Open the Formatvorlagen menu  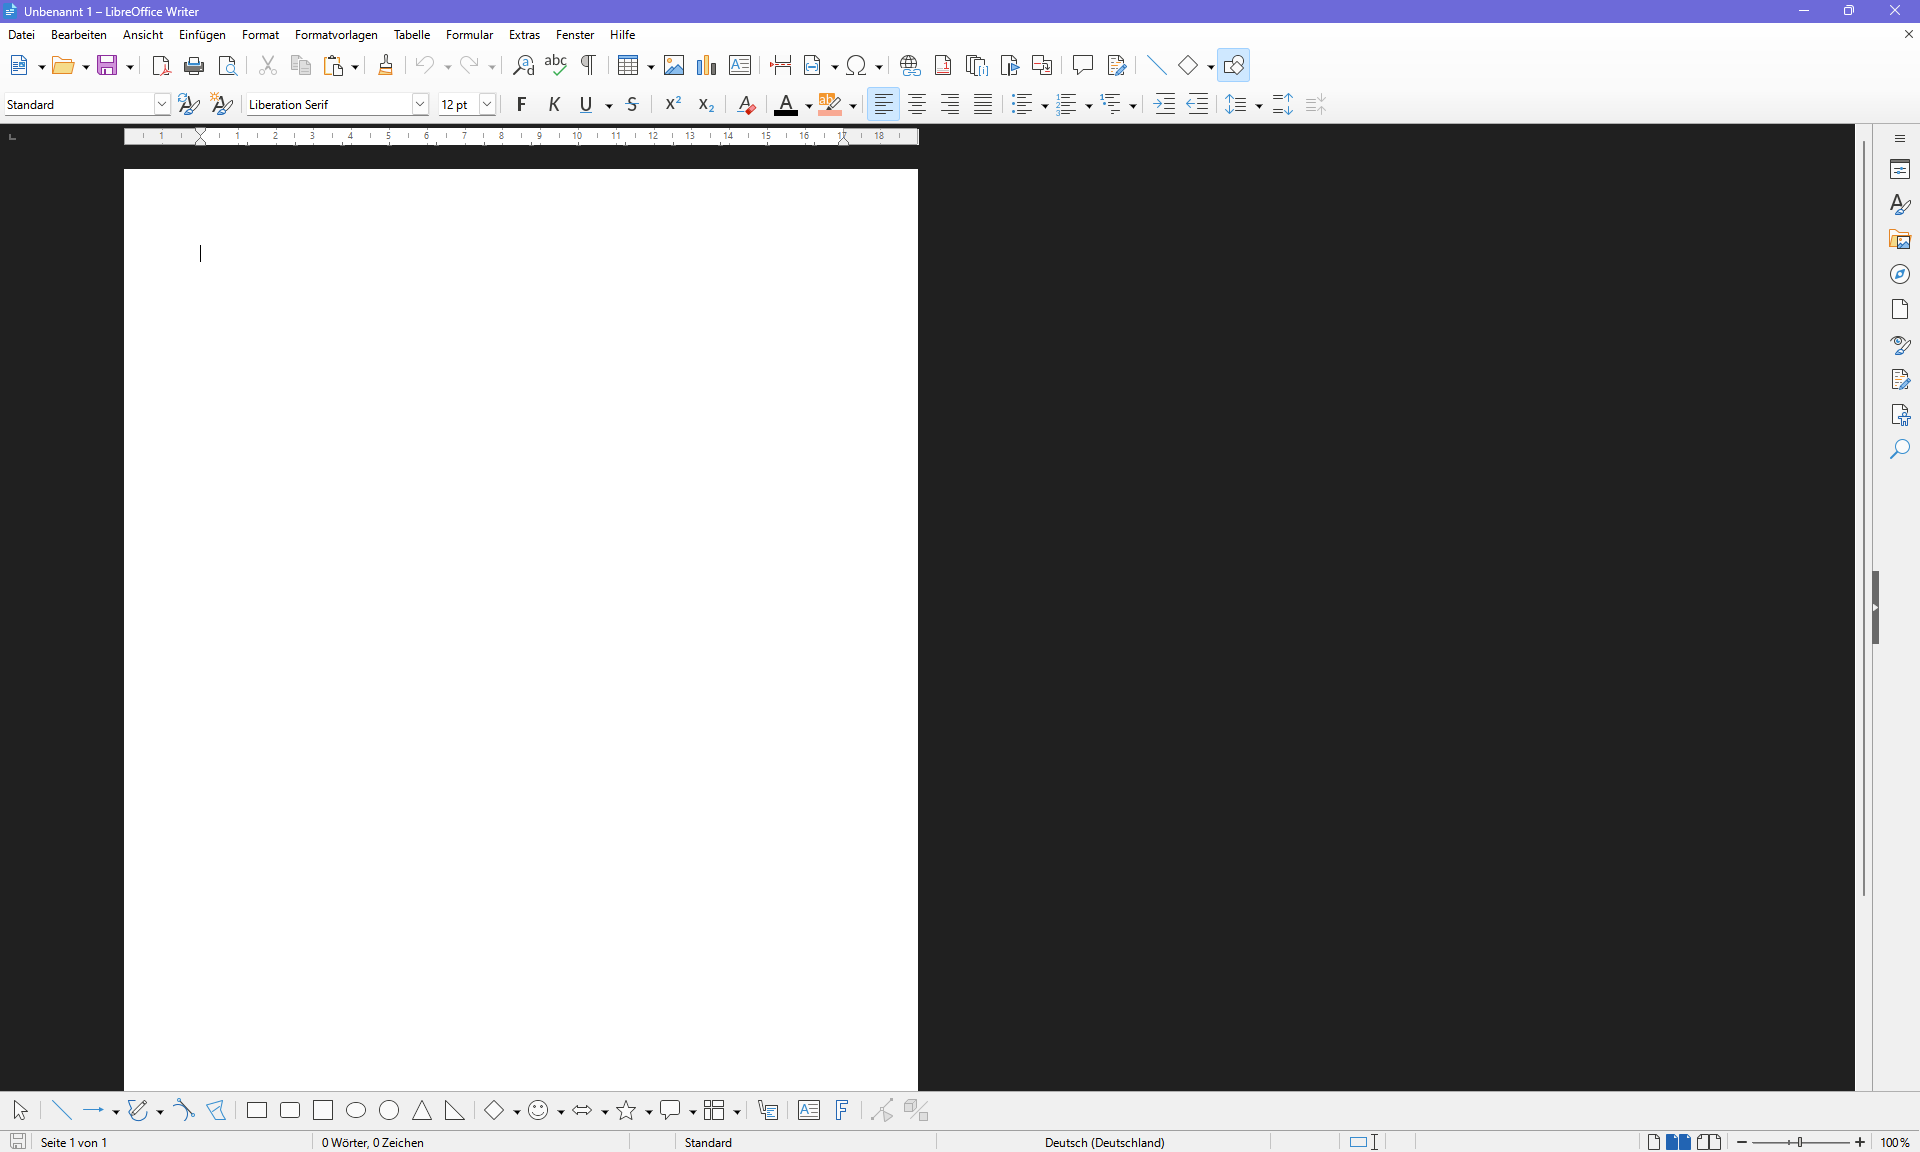point(336,35)
